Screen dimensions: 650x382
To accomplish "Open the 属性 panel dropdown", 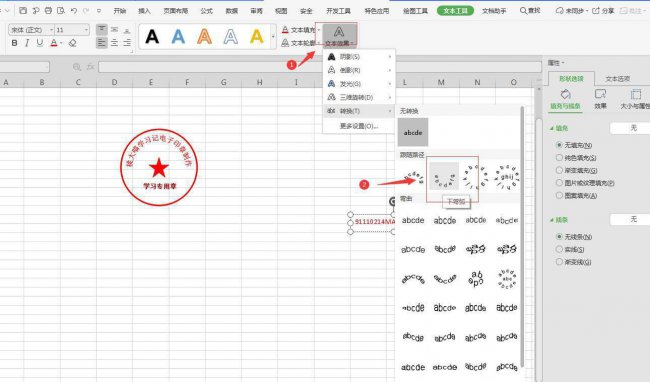I will (556, 63).
